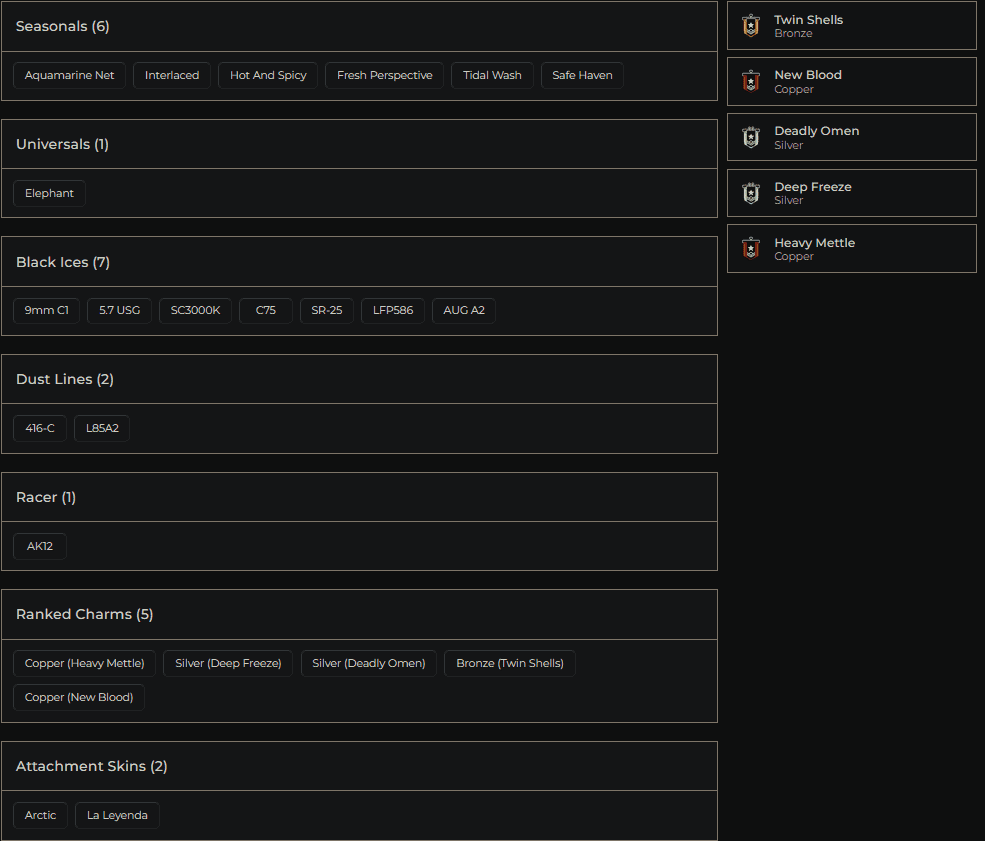Toggle the Elephant universal tag
The height and width of the screenshot is (841, 985).
(x=49, y=192)
